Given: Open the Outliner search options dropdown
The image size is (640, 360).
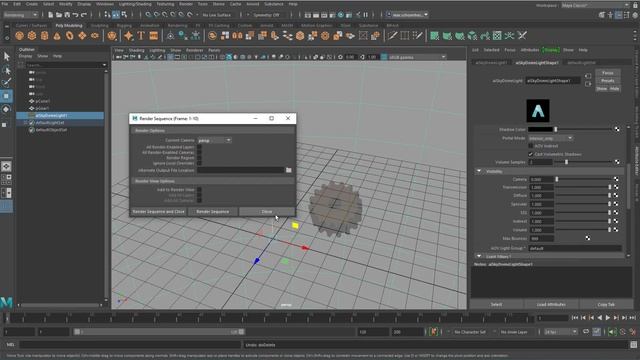Looking at the screenshot, I should 104,65.
